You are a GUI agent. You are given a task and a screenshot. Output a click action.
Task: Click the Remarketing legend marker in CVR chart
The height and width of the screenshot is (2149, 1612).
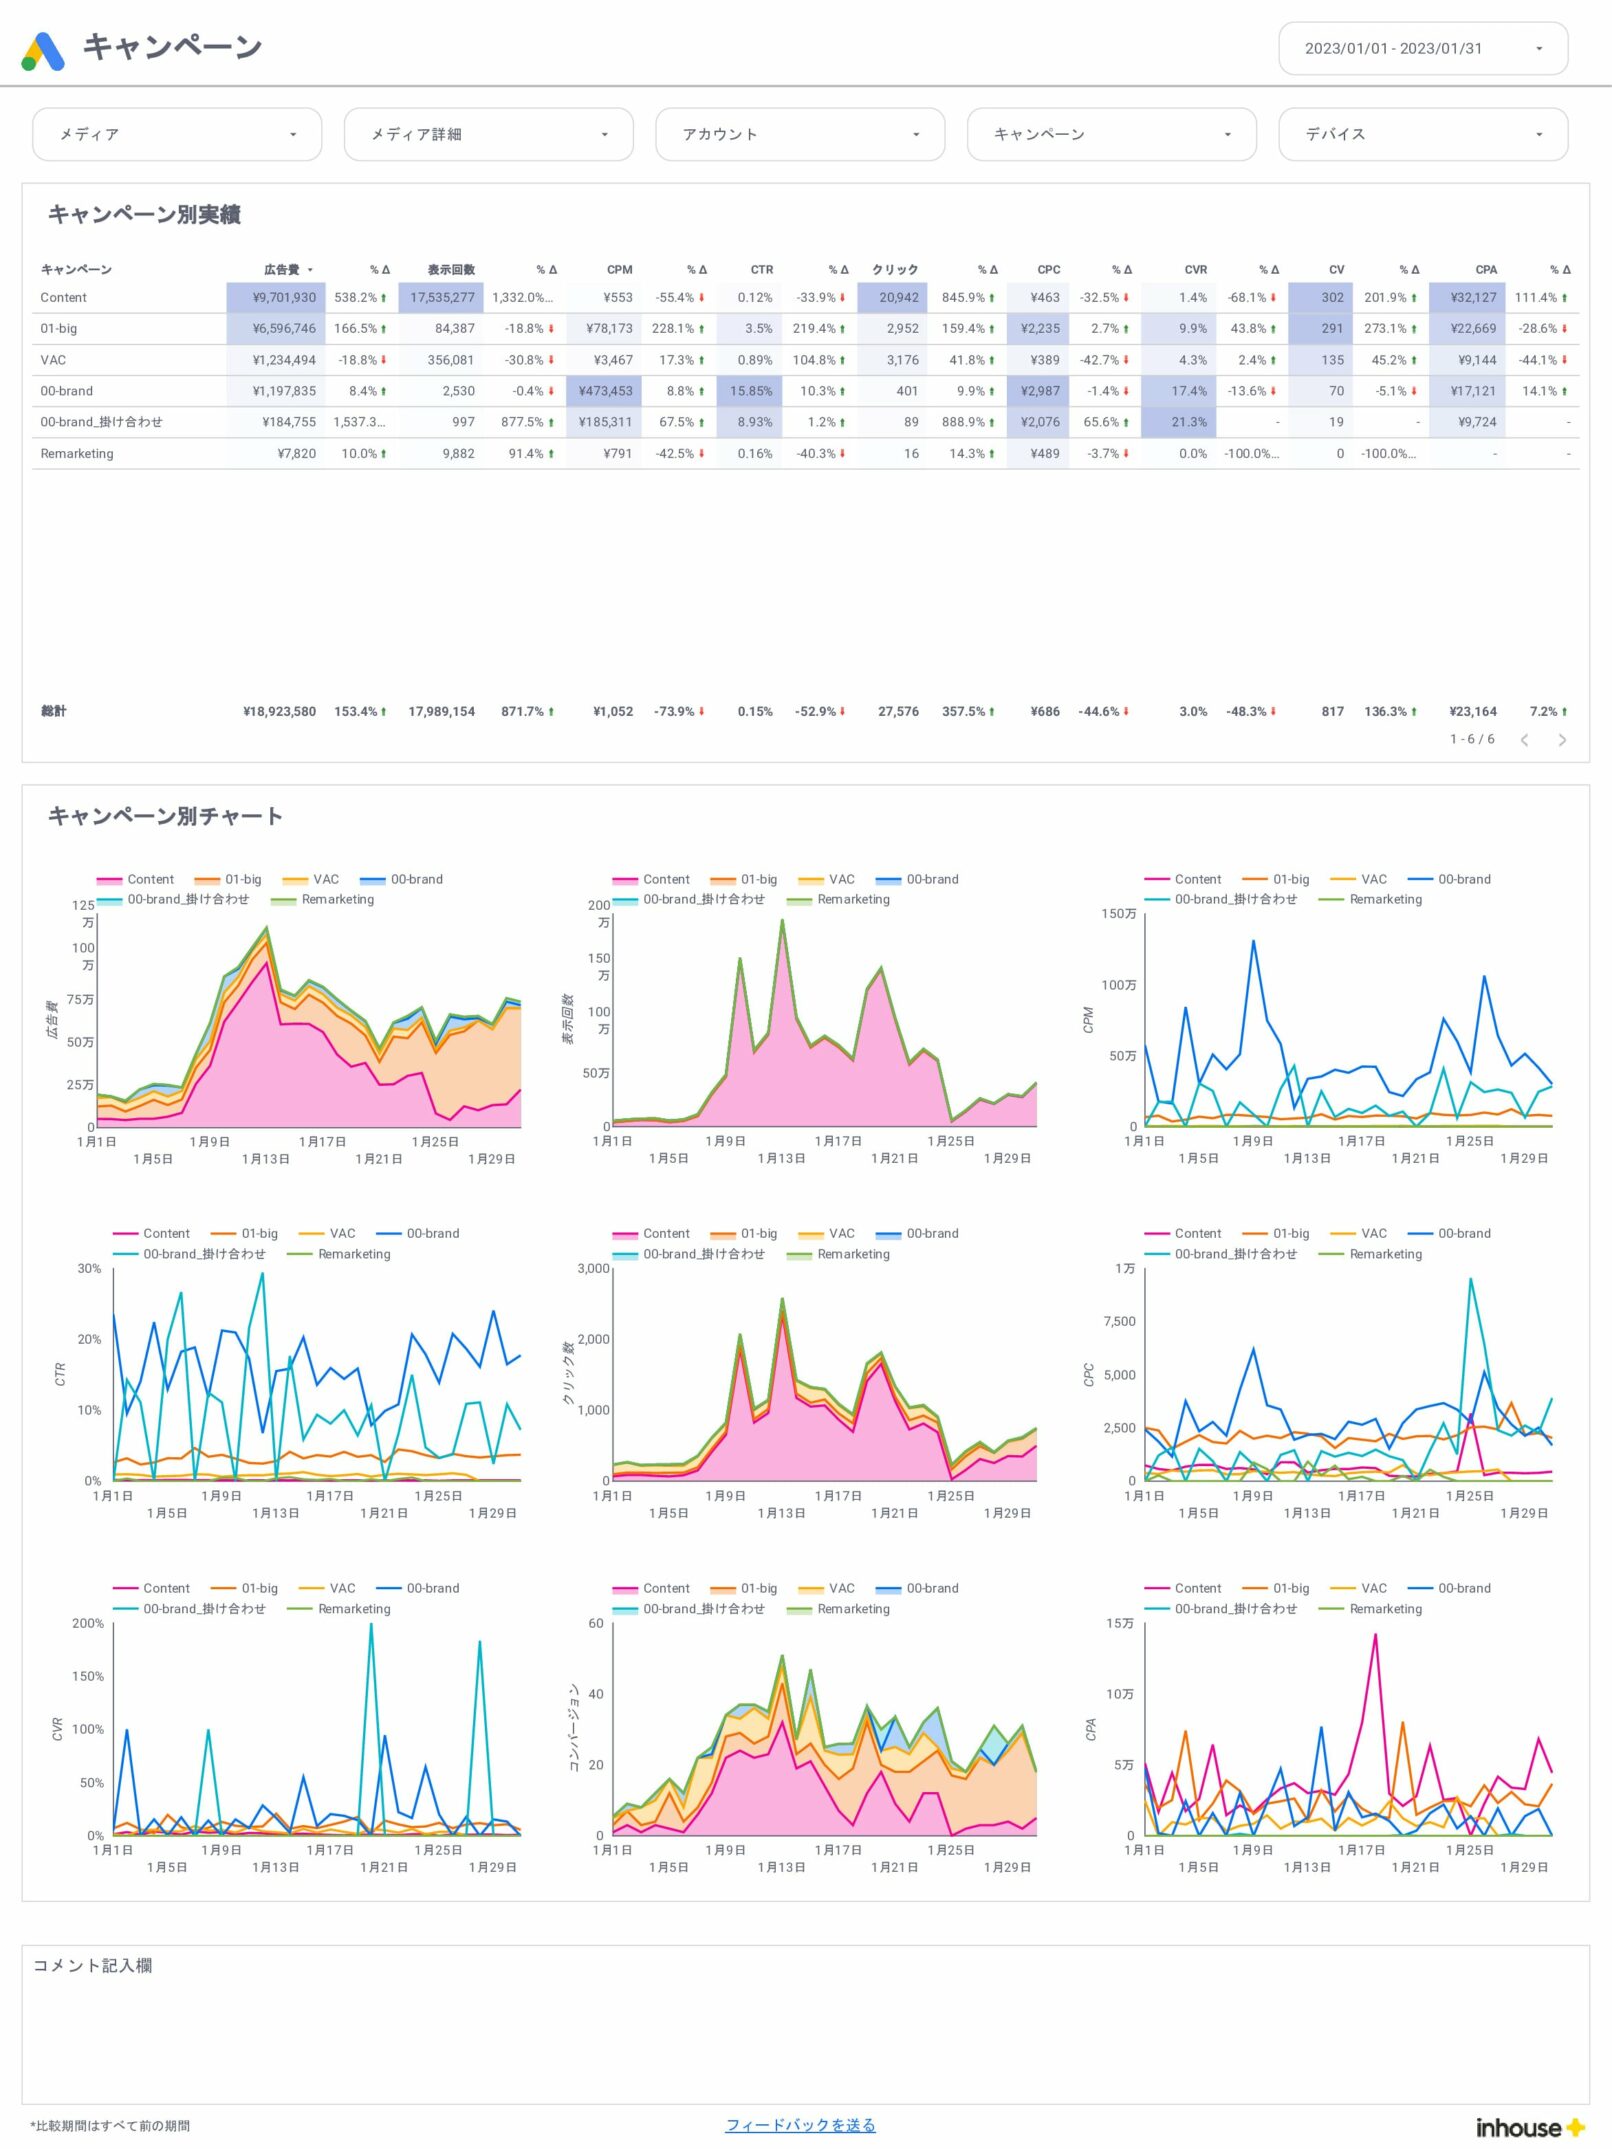300,1609
